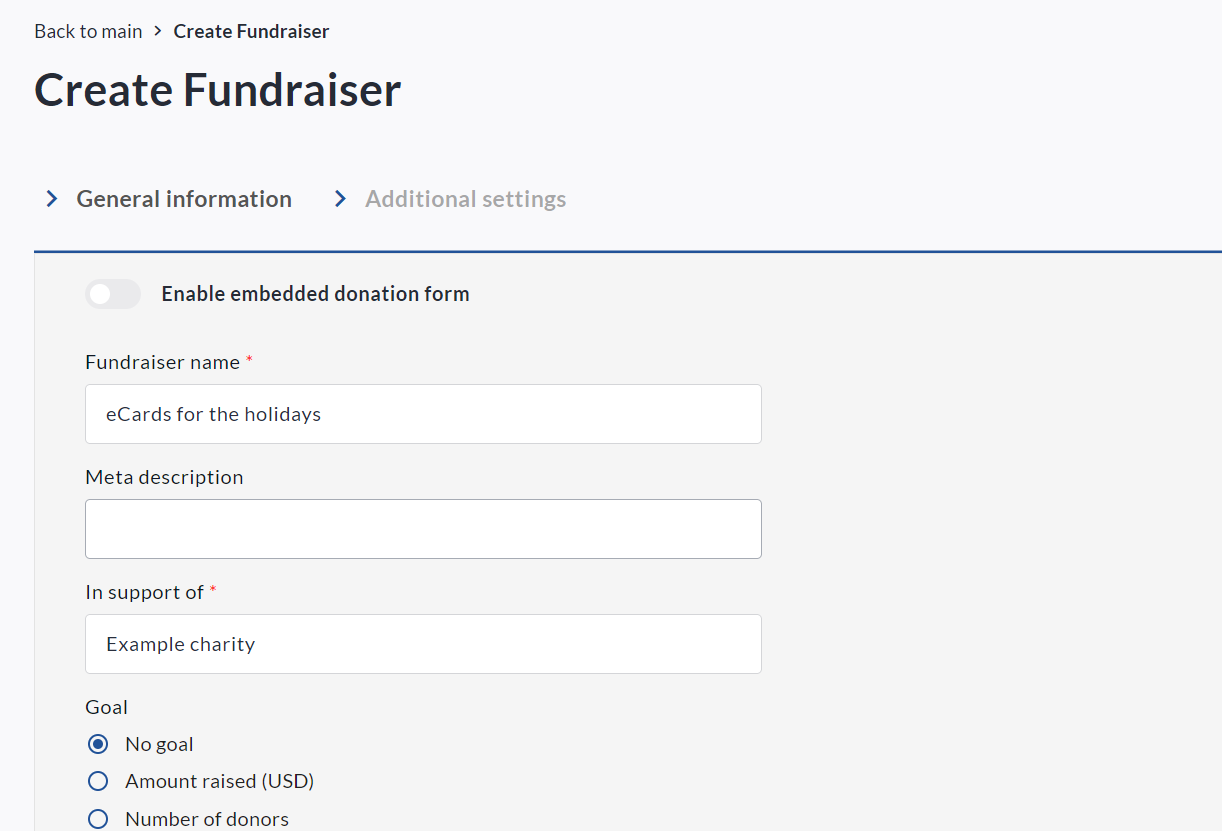The width and height of the screenshot is (1222, 831).
Task: Expand the chevron beside General information
Action: 52,199
